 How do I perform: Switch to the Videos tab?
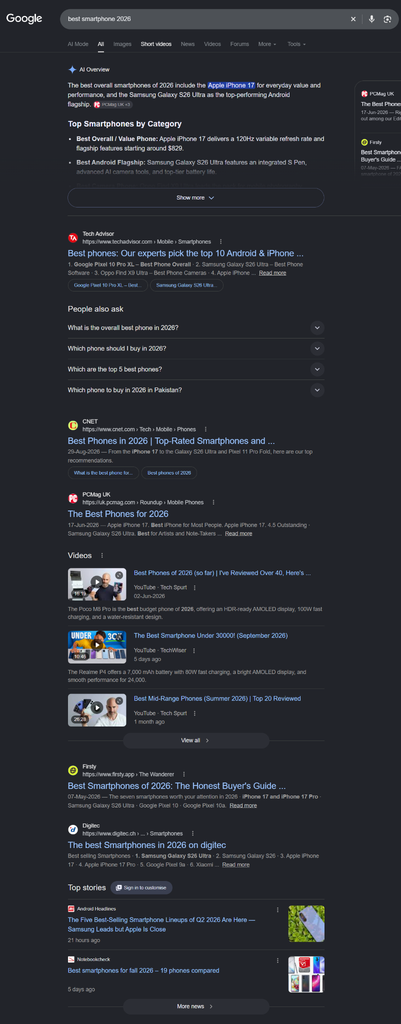[x=212, y=44]
